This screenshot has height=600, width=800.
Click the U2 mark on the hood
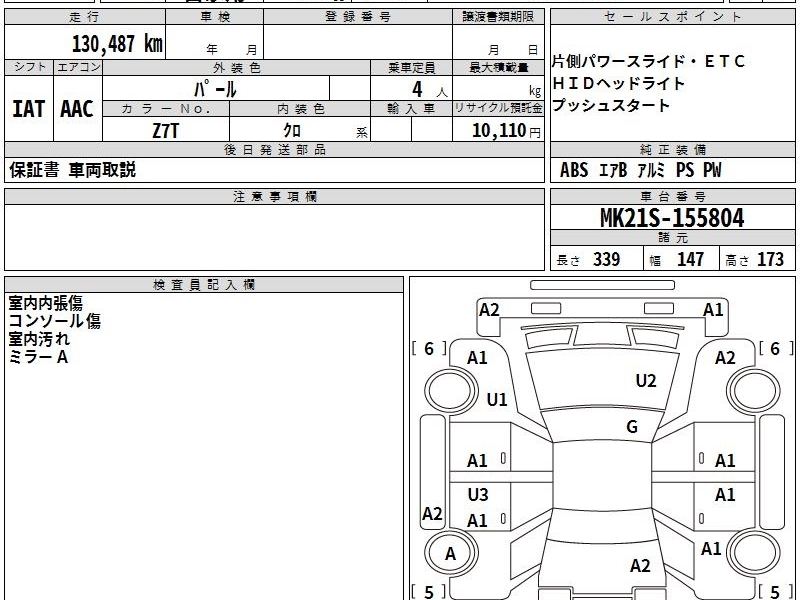click(x=646, y=381)
